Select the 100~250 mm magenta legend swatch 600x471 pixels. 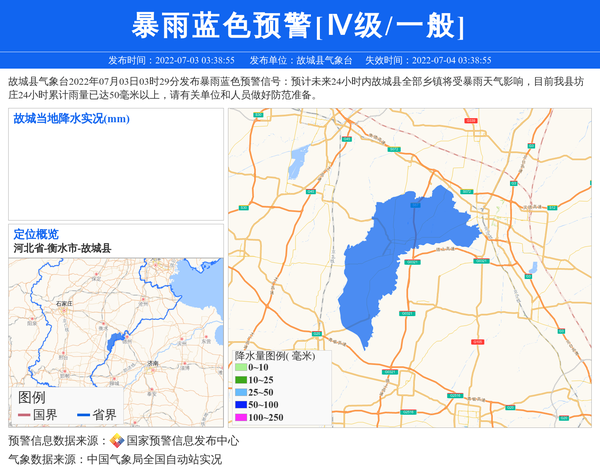[x=240, y=417]
